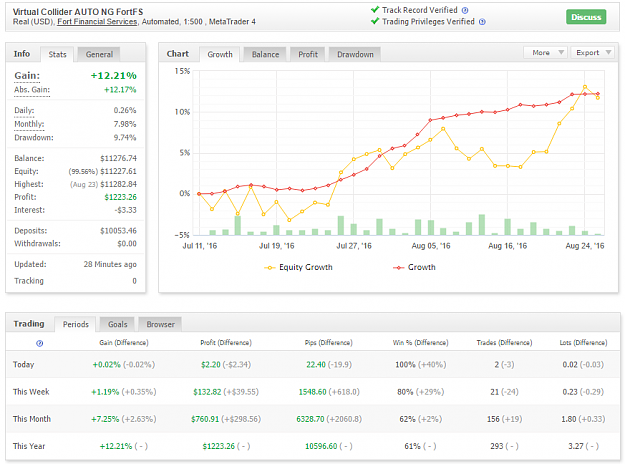Click the $132.82 This Week profit cell

click(207, 392)
